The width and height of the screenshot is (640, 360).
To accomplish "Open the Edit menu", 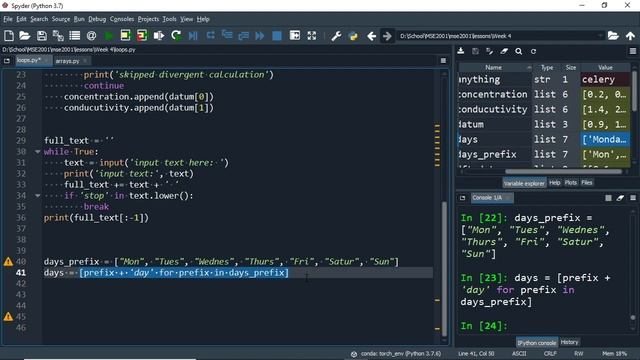I will (x=21, y=19).
